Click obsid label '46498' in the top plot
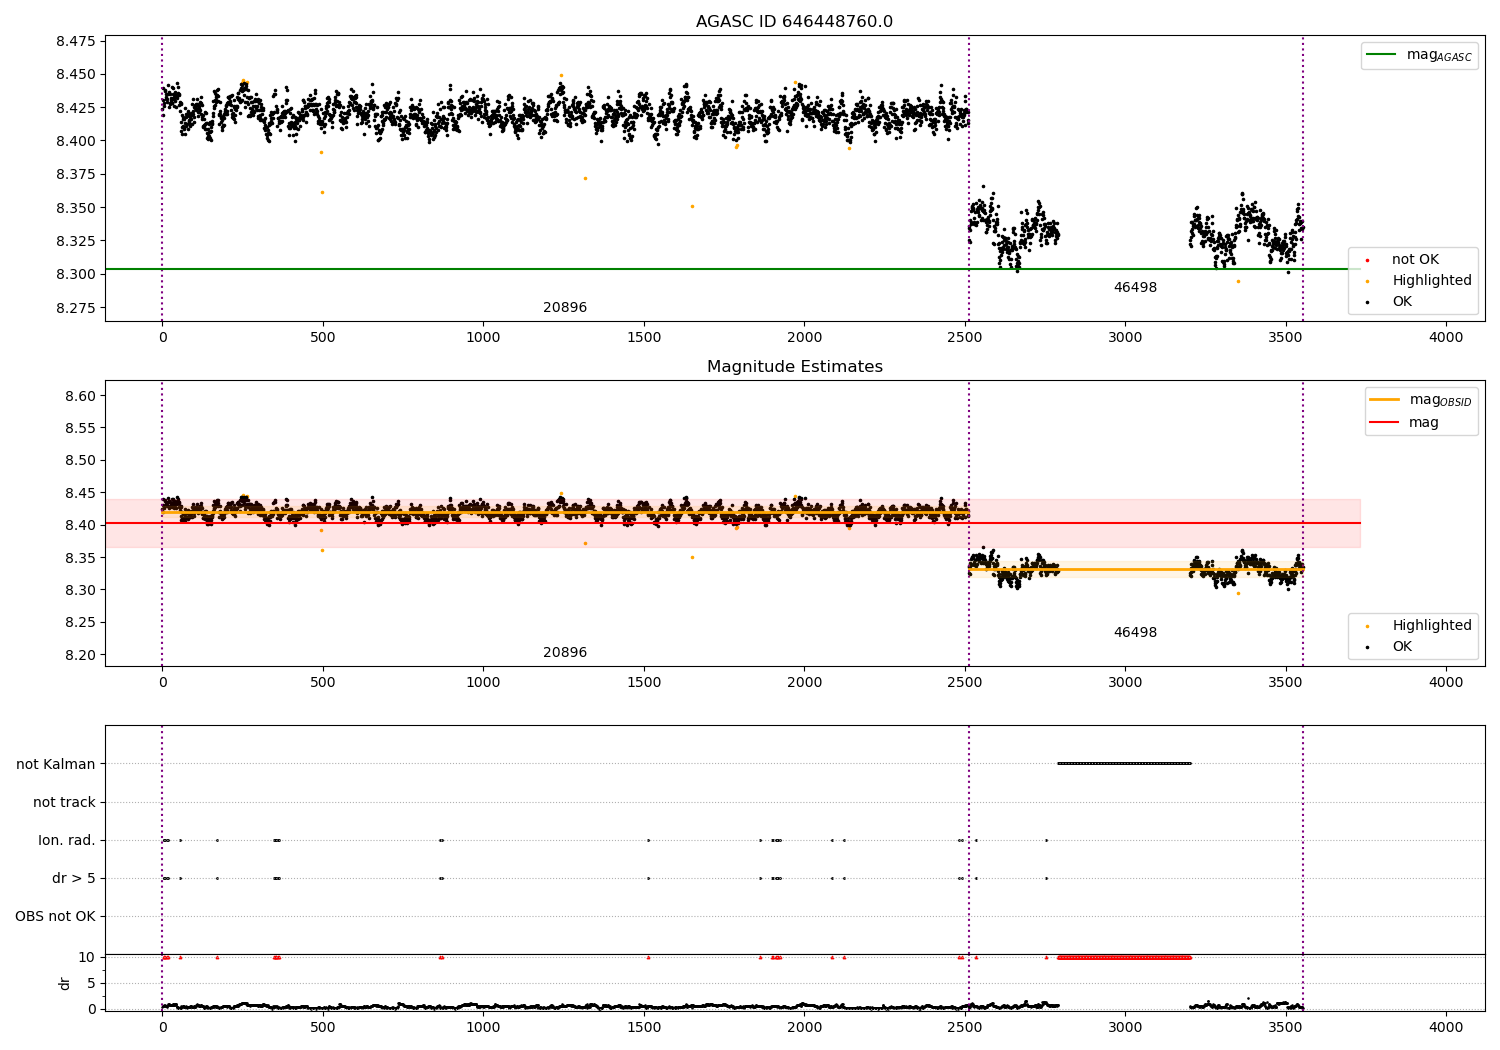 click(1135, 288)
